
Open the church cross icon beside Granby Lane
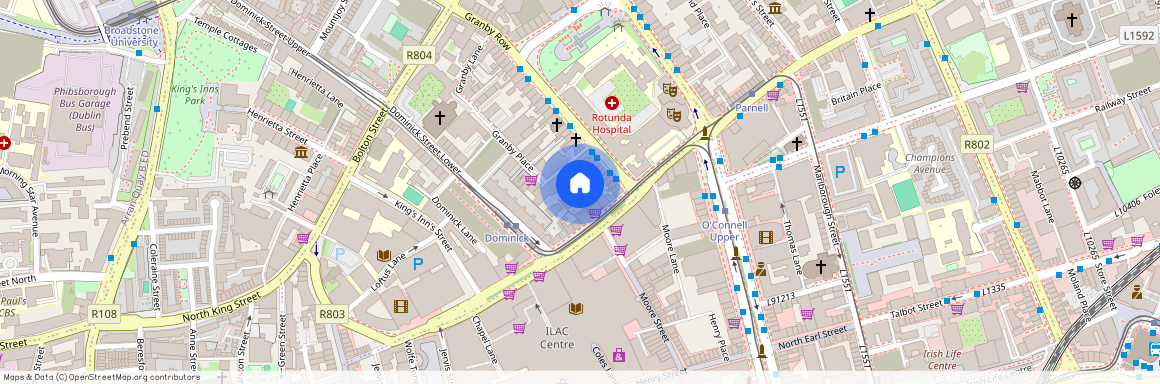coord(439,118)
